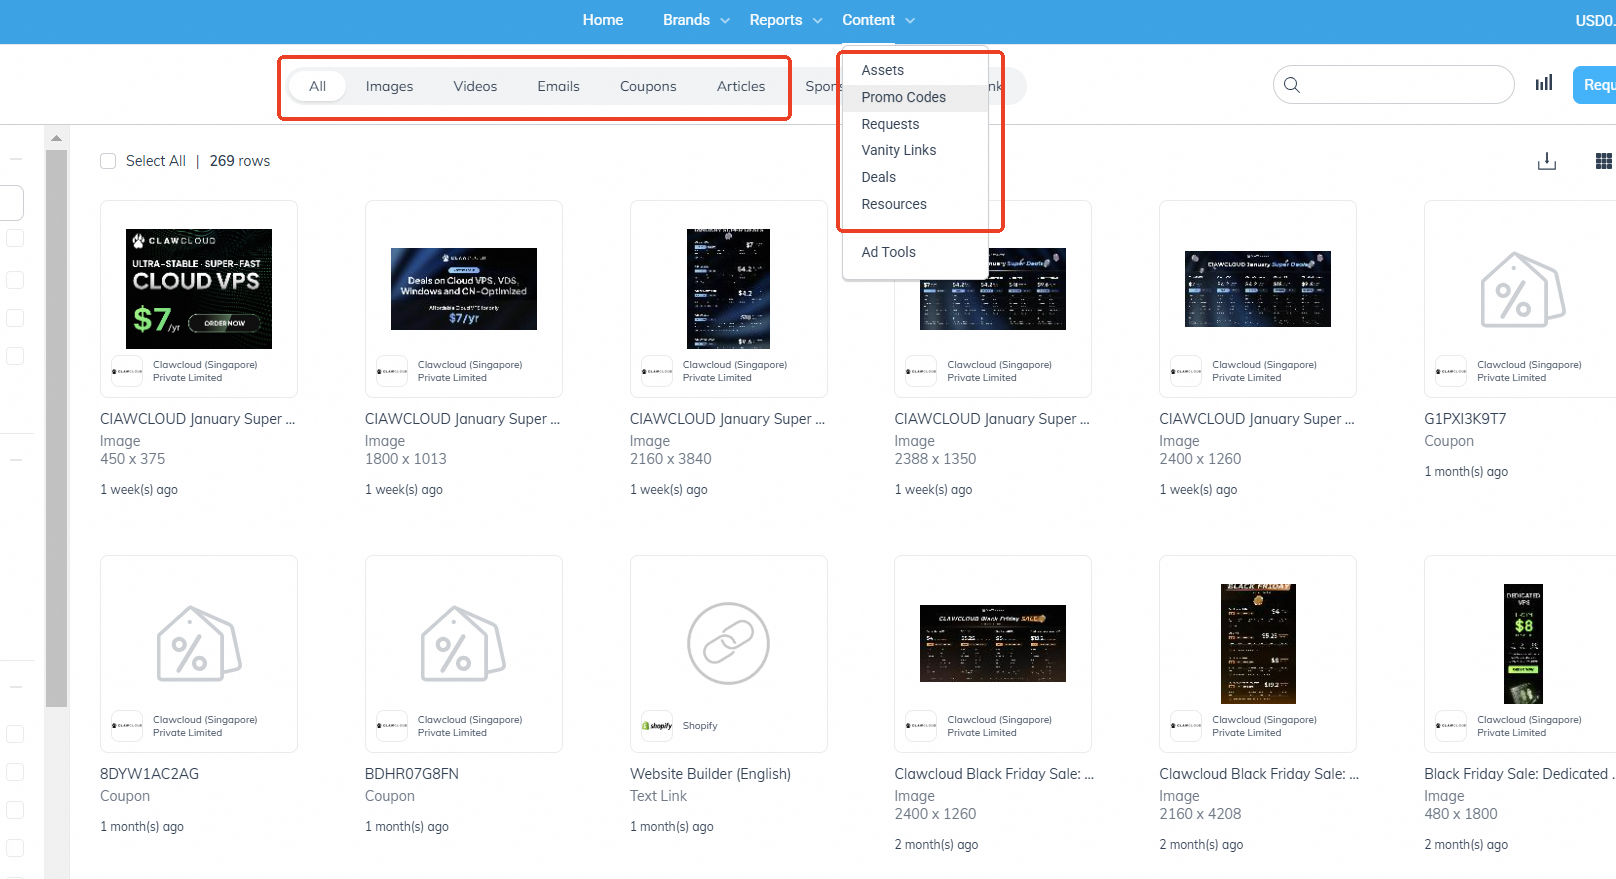
Task: Open the bar chart statistics icon
Action: click(x=1544, y=83)
